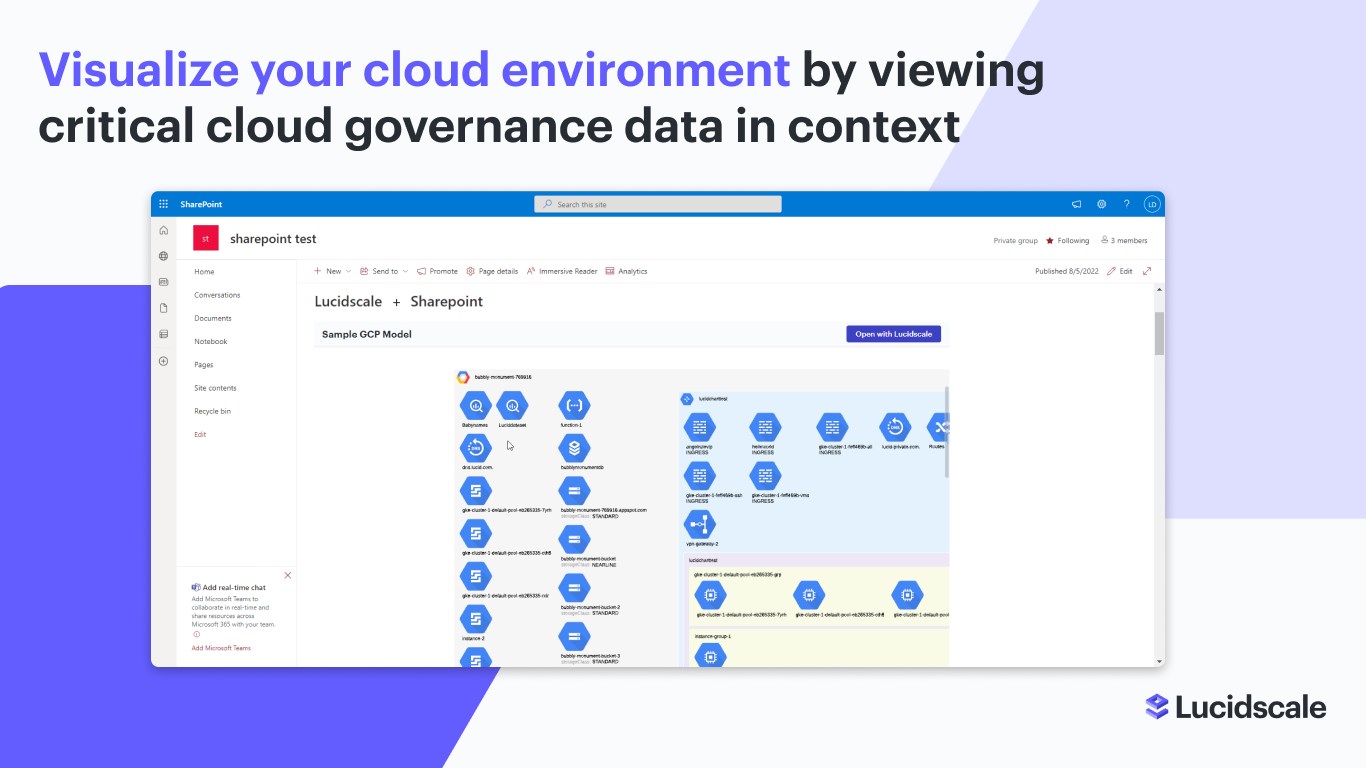Image resolution: width=1366 pixels, height=768 pixels.
Task: Select the dns.lucid.com DNS icon
Action: (476, 447)
